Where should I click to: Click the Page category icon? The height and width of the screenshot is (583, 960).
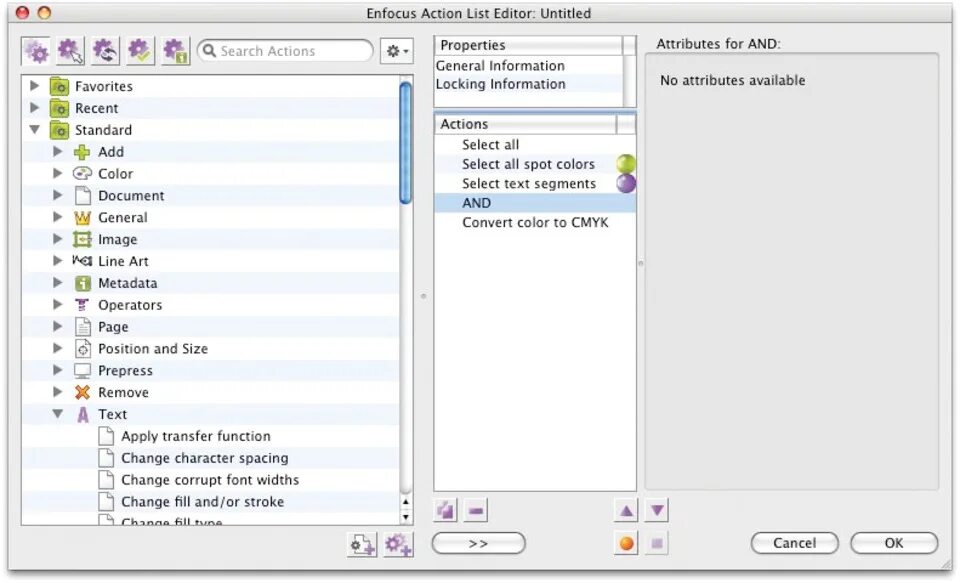[x=83, y=326]
